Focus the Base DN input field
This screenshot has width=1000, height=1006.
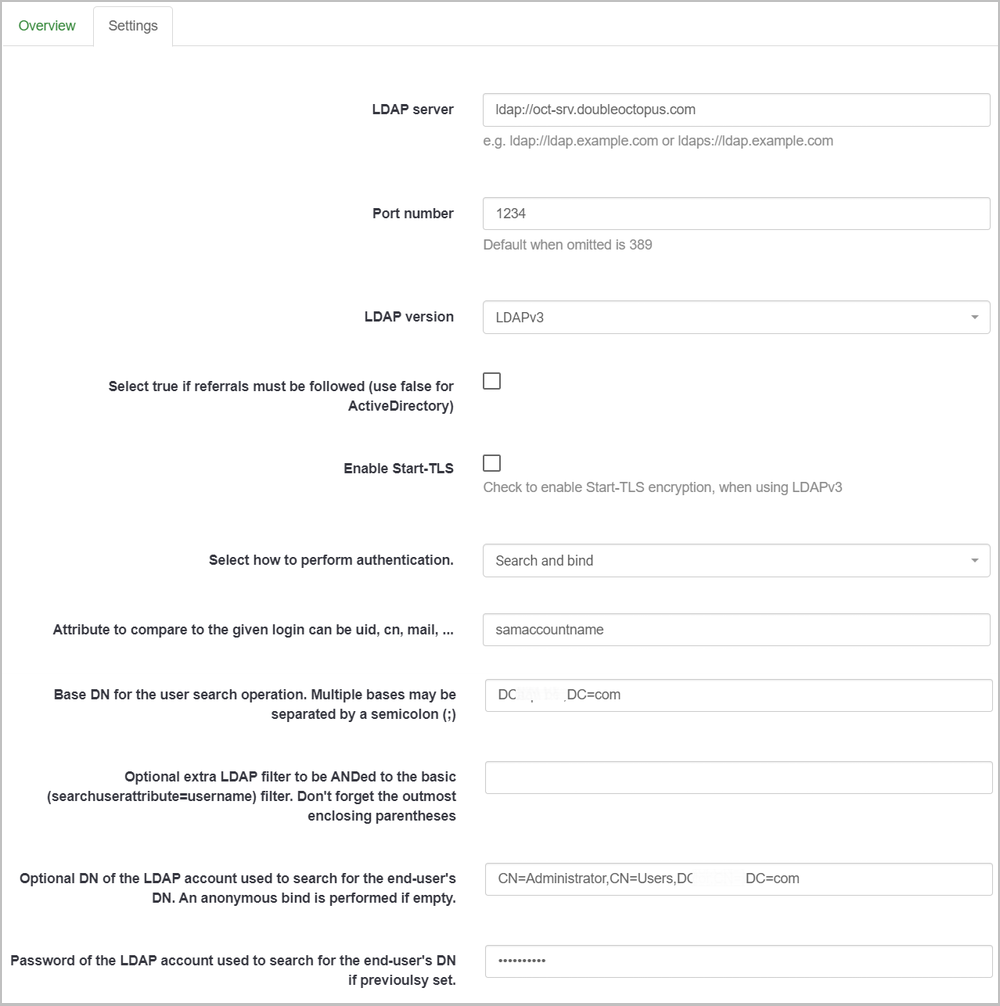click(738, 695)
